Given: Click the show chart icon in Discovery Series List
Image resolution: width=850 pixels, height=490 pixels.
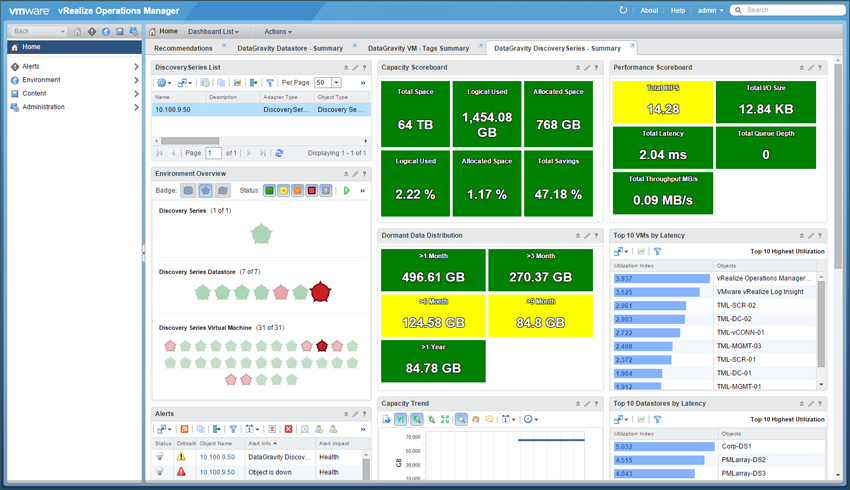Looking at the screenshot, I should click(237, 83).
